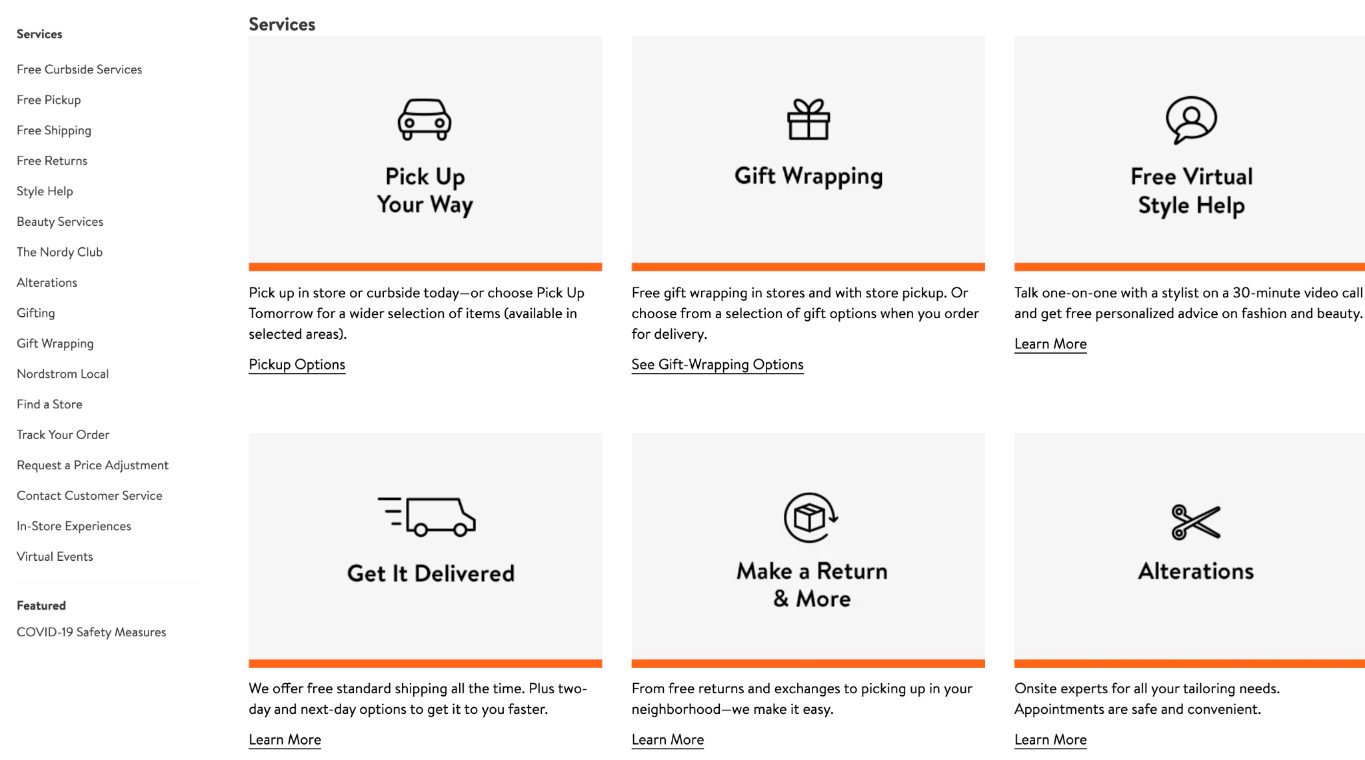Go to Beauty Services in sidebar
This screenshot has height=760, width=1365.
click(60, 222)
